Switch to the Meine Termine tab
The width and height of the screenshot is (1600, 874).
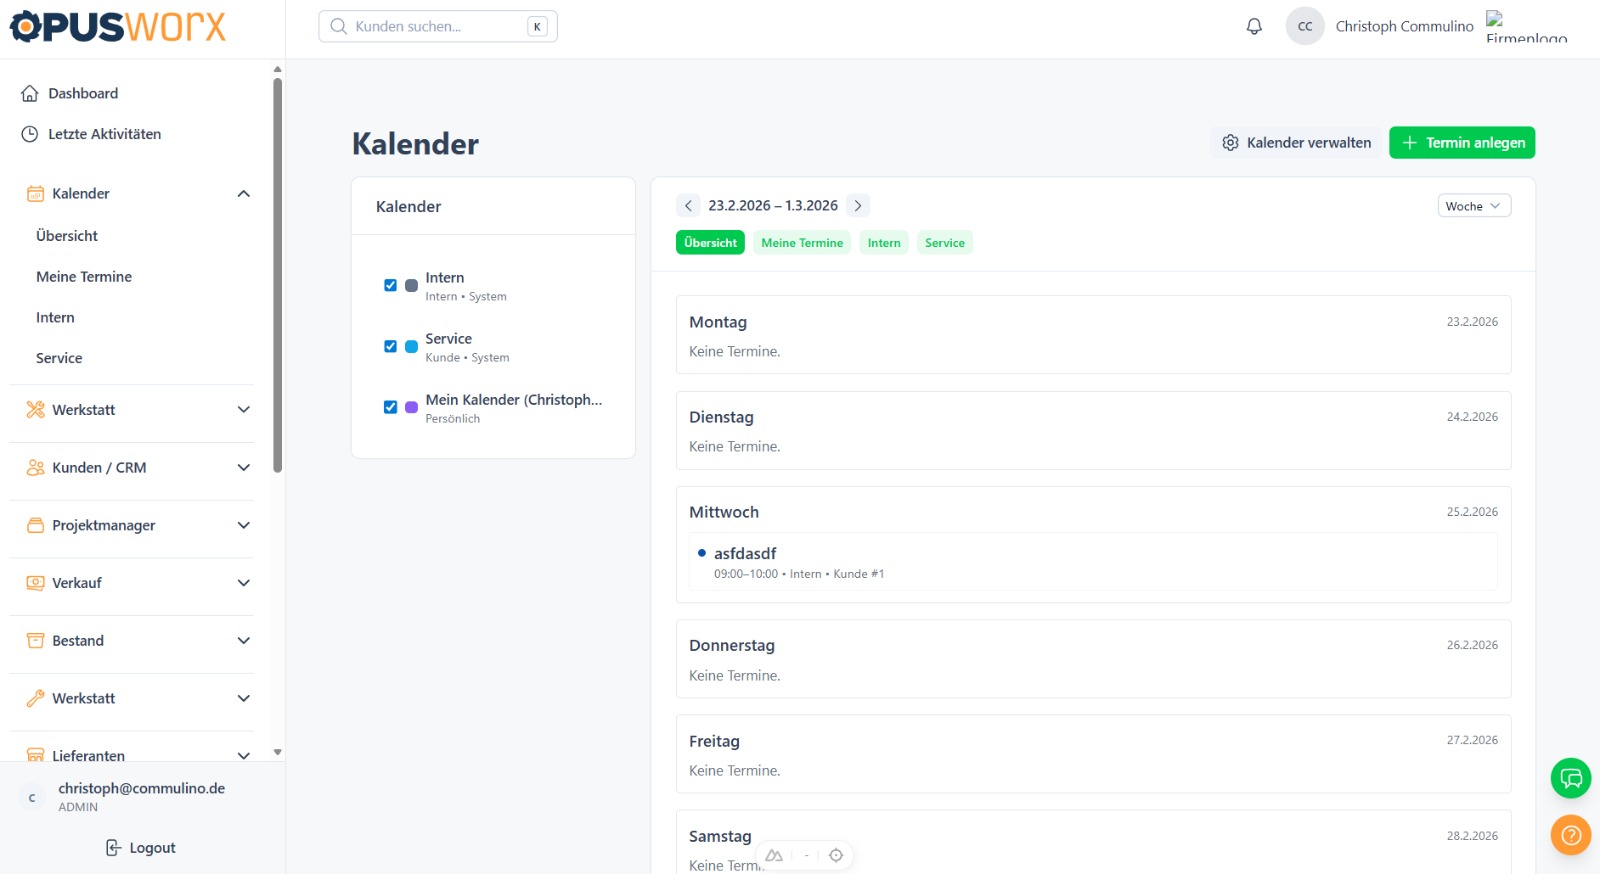(x=801, y=243)
